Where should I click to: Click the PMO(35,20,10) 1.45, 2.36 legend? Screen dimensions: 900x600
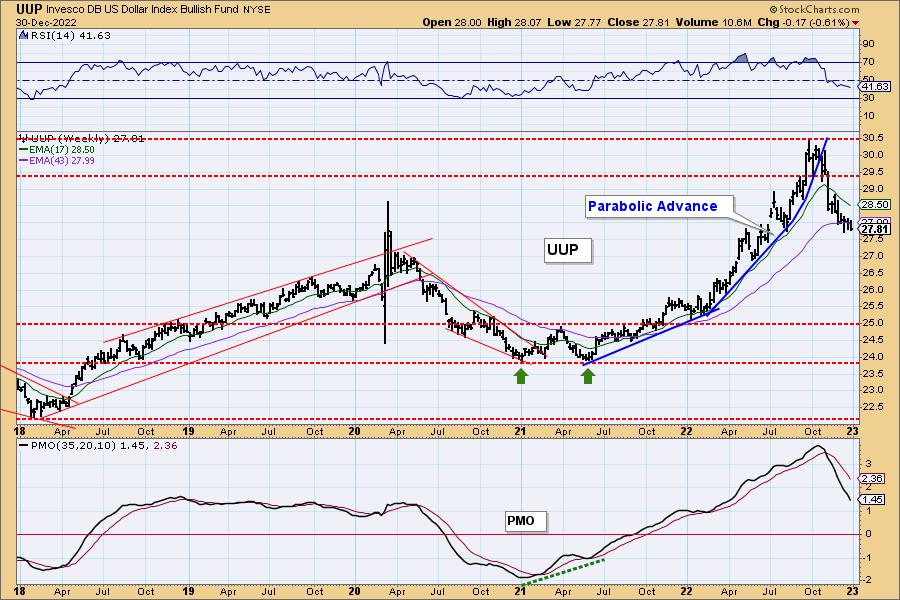98,446
